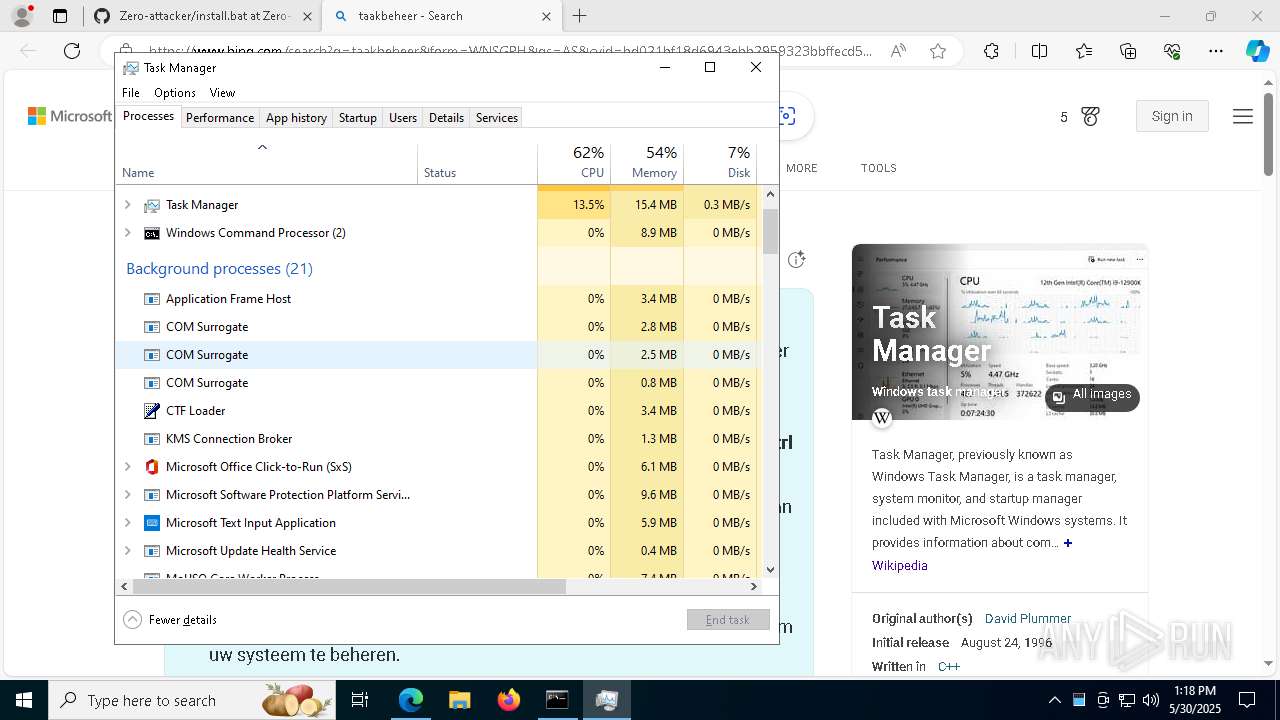Screen dimensions: 1280x720
Task: Open the David Plummer link
Action: click(1028, 619)
